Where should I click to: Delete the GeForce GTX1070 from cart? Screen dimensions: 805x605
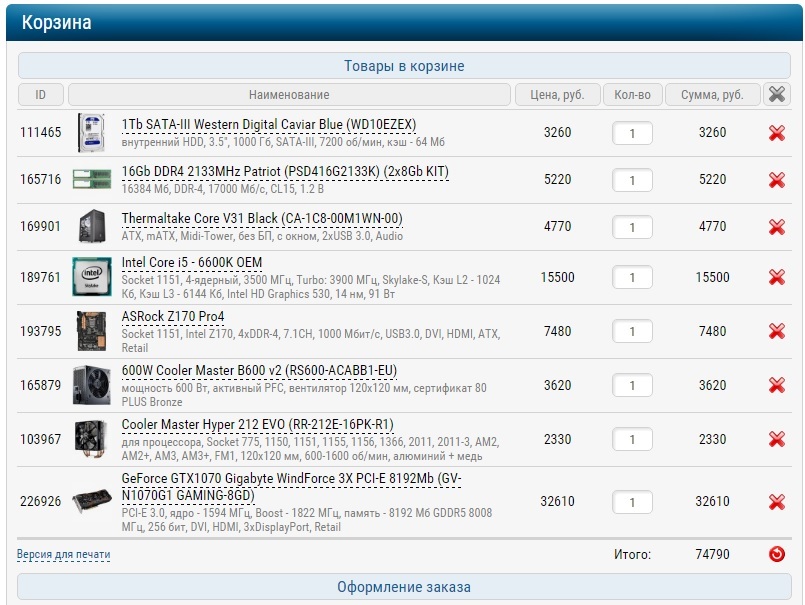click(x=776, y=502)
